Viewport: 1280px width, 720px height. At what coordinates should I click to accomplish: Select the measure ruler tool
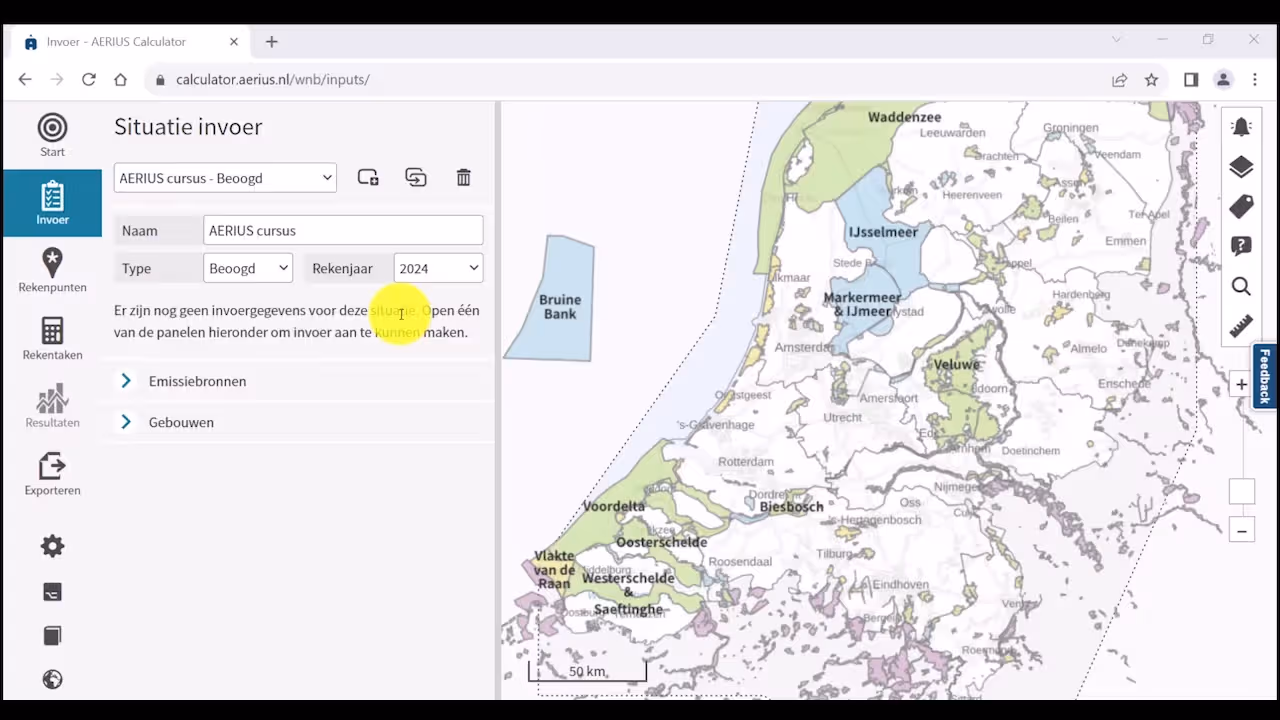[1241, 327]
